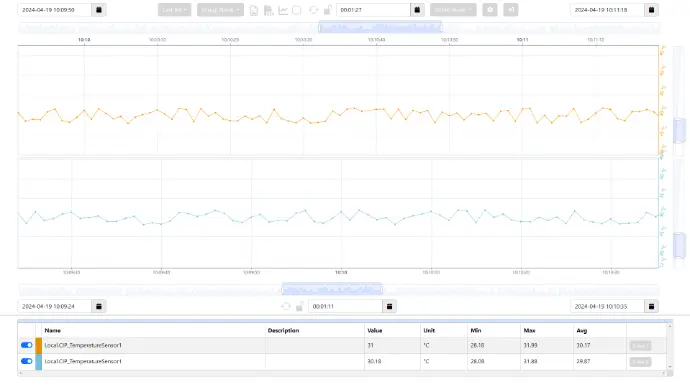690x387 pixels.
Task: Select the sensor name in the orange row
Action: click(83, 346)
